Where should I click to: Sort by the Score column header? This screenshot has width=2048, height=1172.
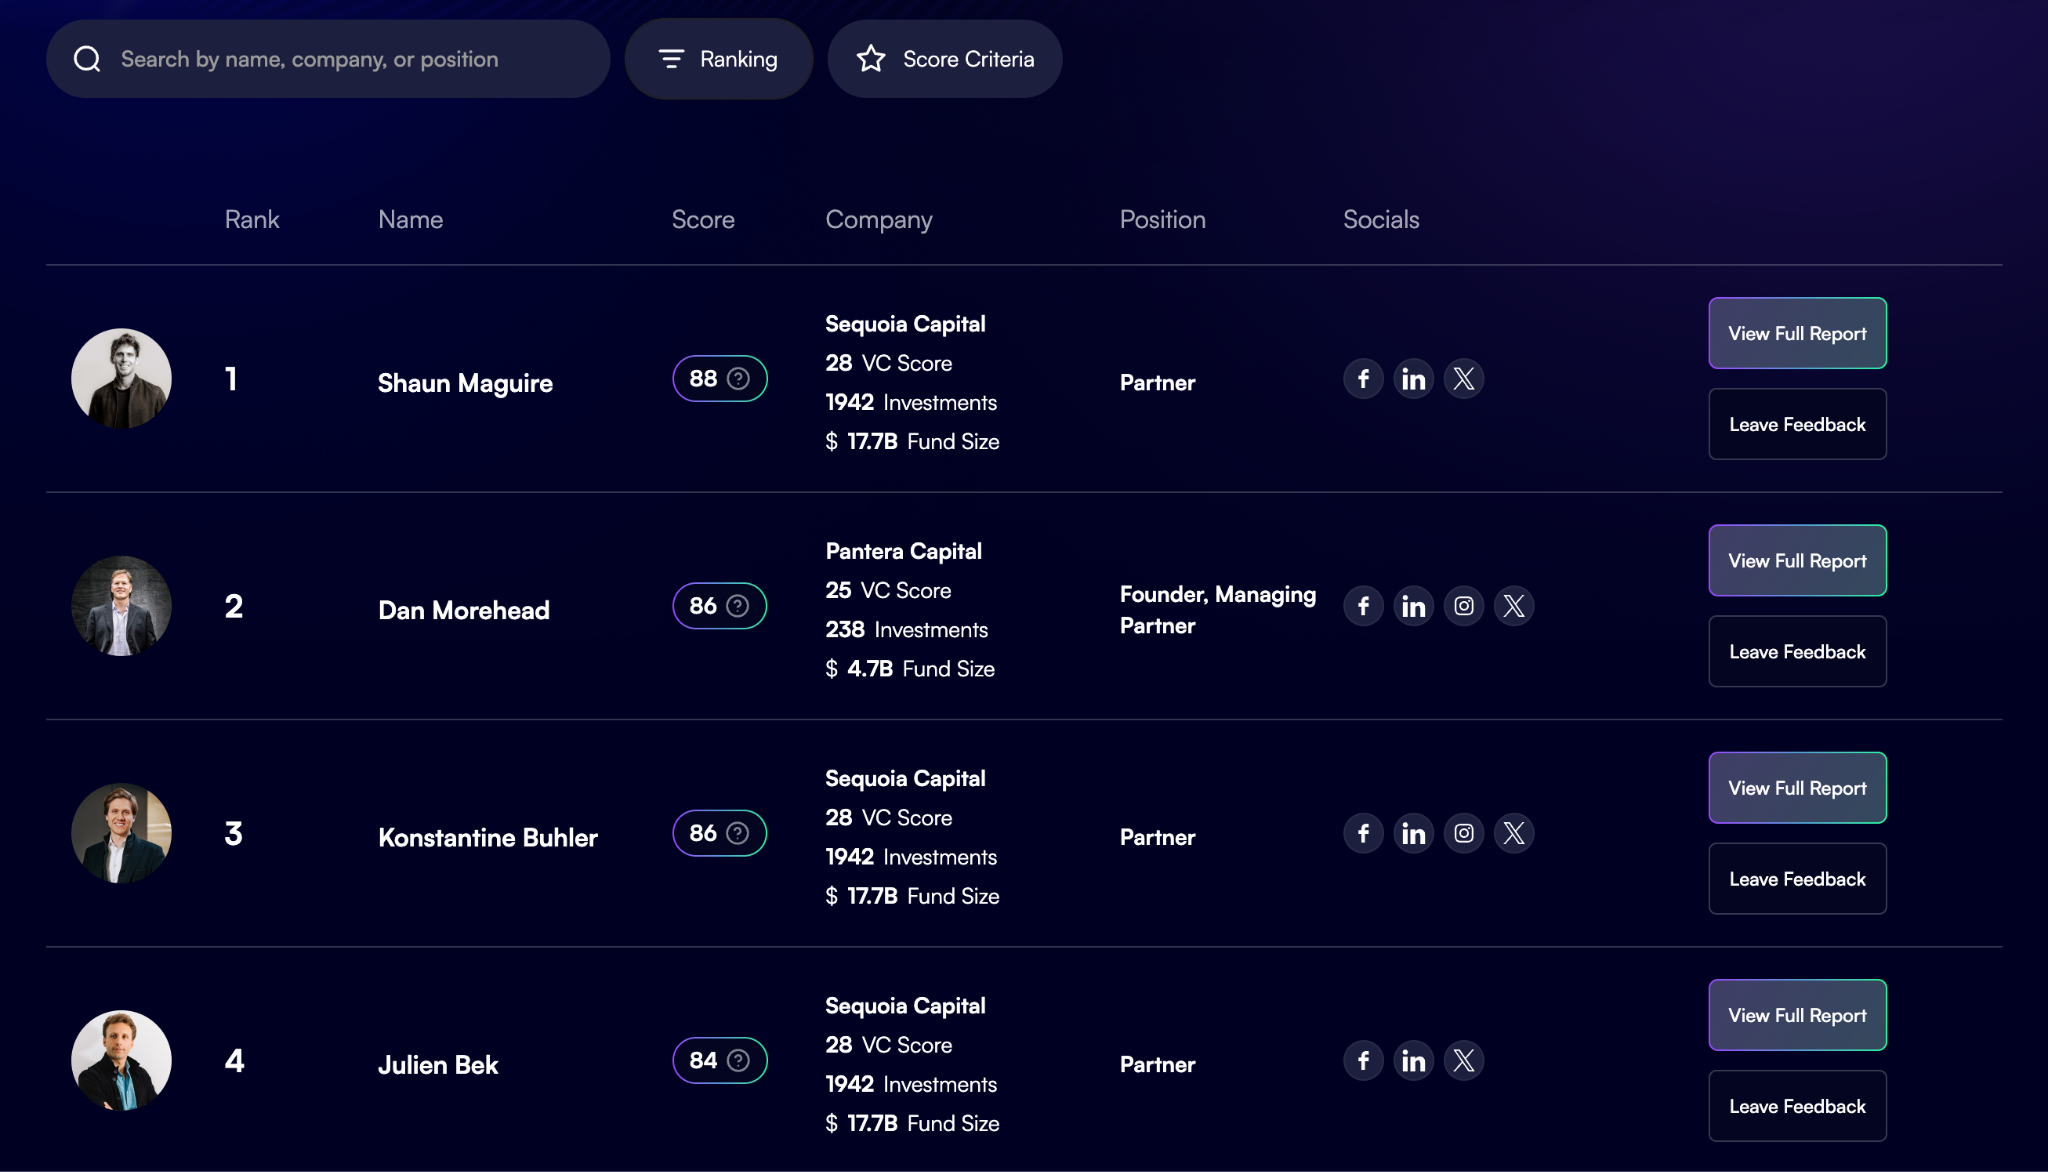703,219
